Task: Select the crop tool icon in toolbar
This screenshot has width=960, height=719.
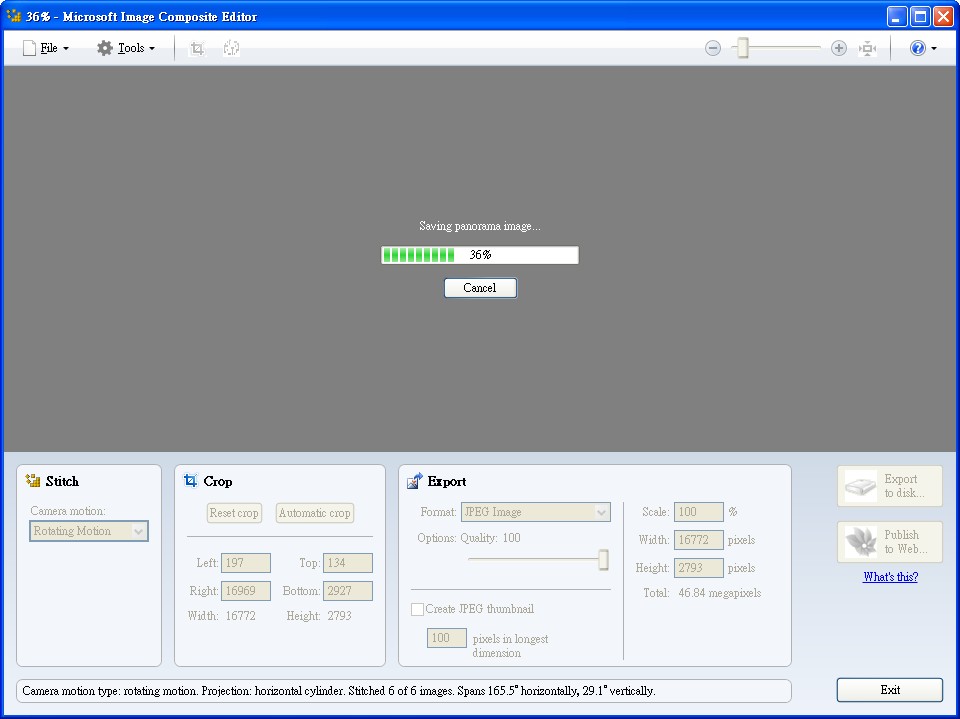Action: click(197, 48)
